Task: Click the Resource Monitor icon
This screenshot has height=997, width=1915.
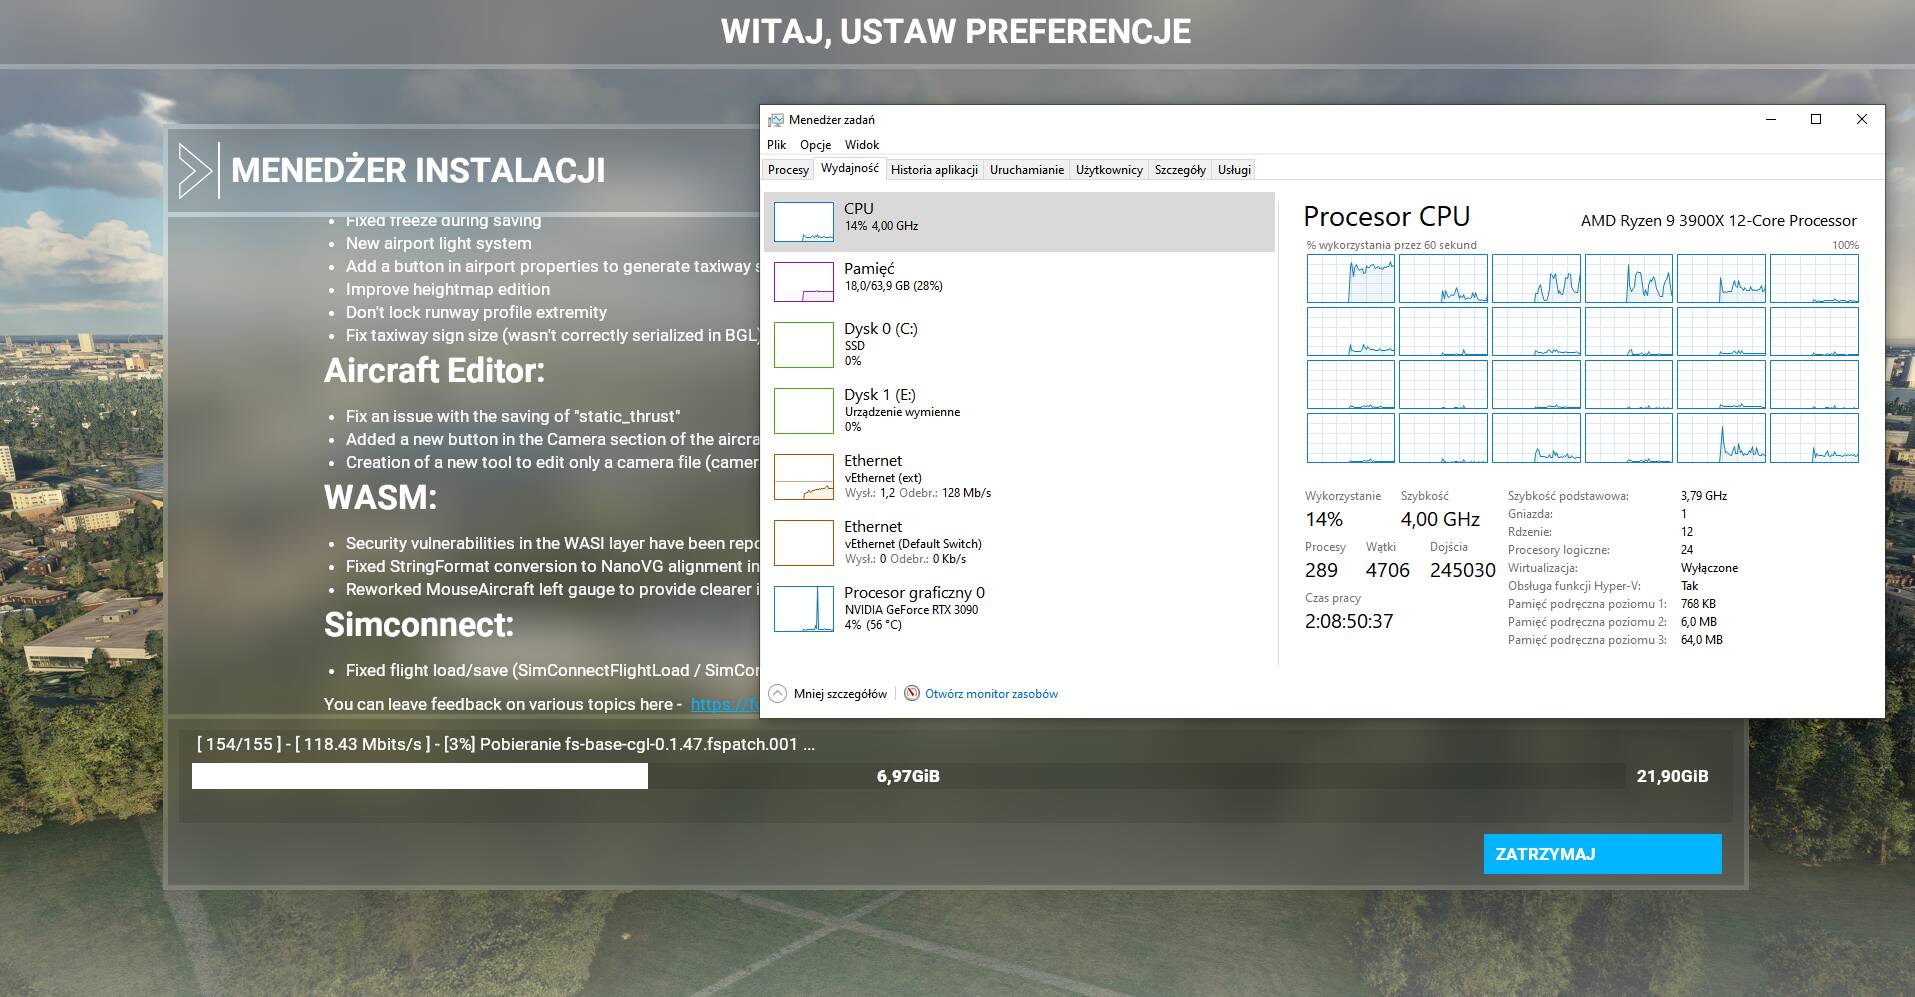Action: coord(911,694)
